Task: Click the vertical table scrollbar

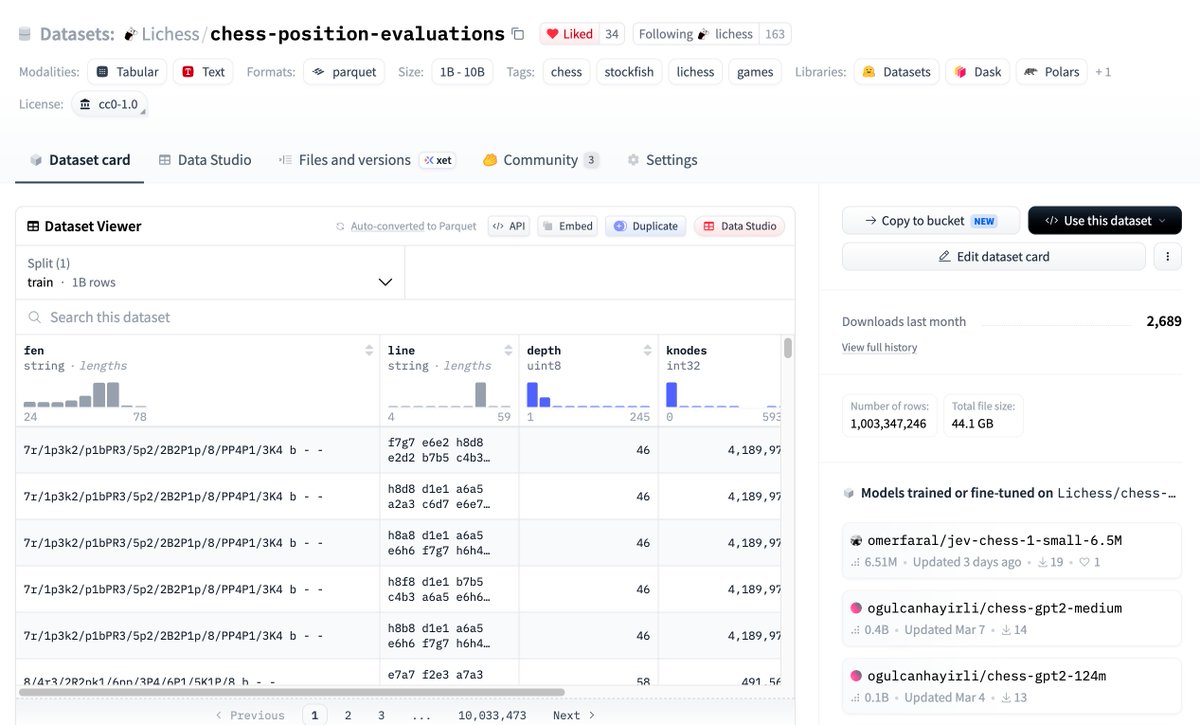Action: tap(788, 347)
